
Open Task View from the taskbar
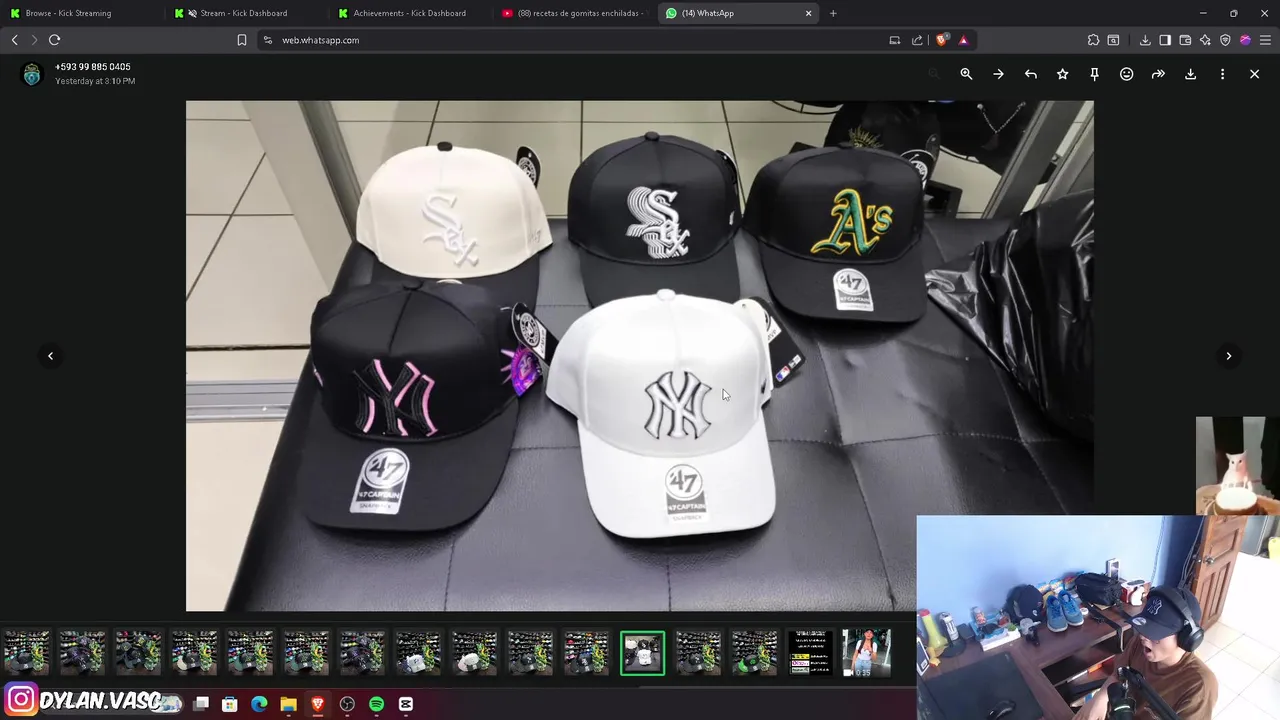pyautogui.click(x=201, y=704)
